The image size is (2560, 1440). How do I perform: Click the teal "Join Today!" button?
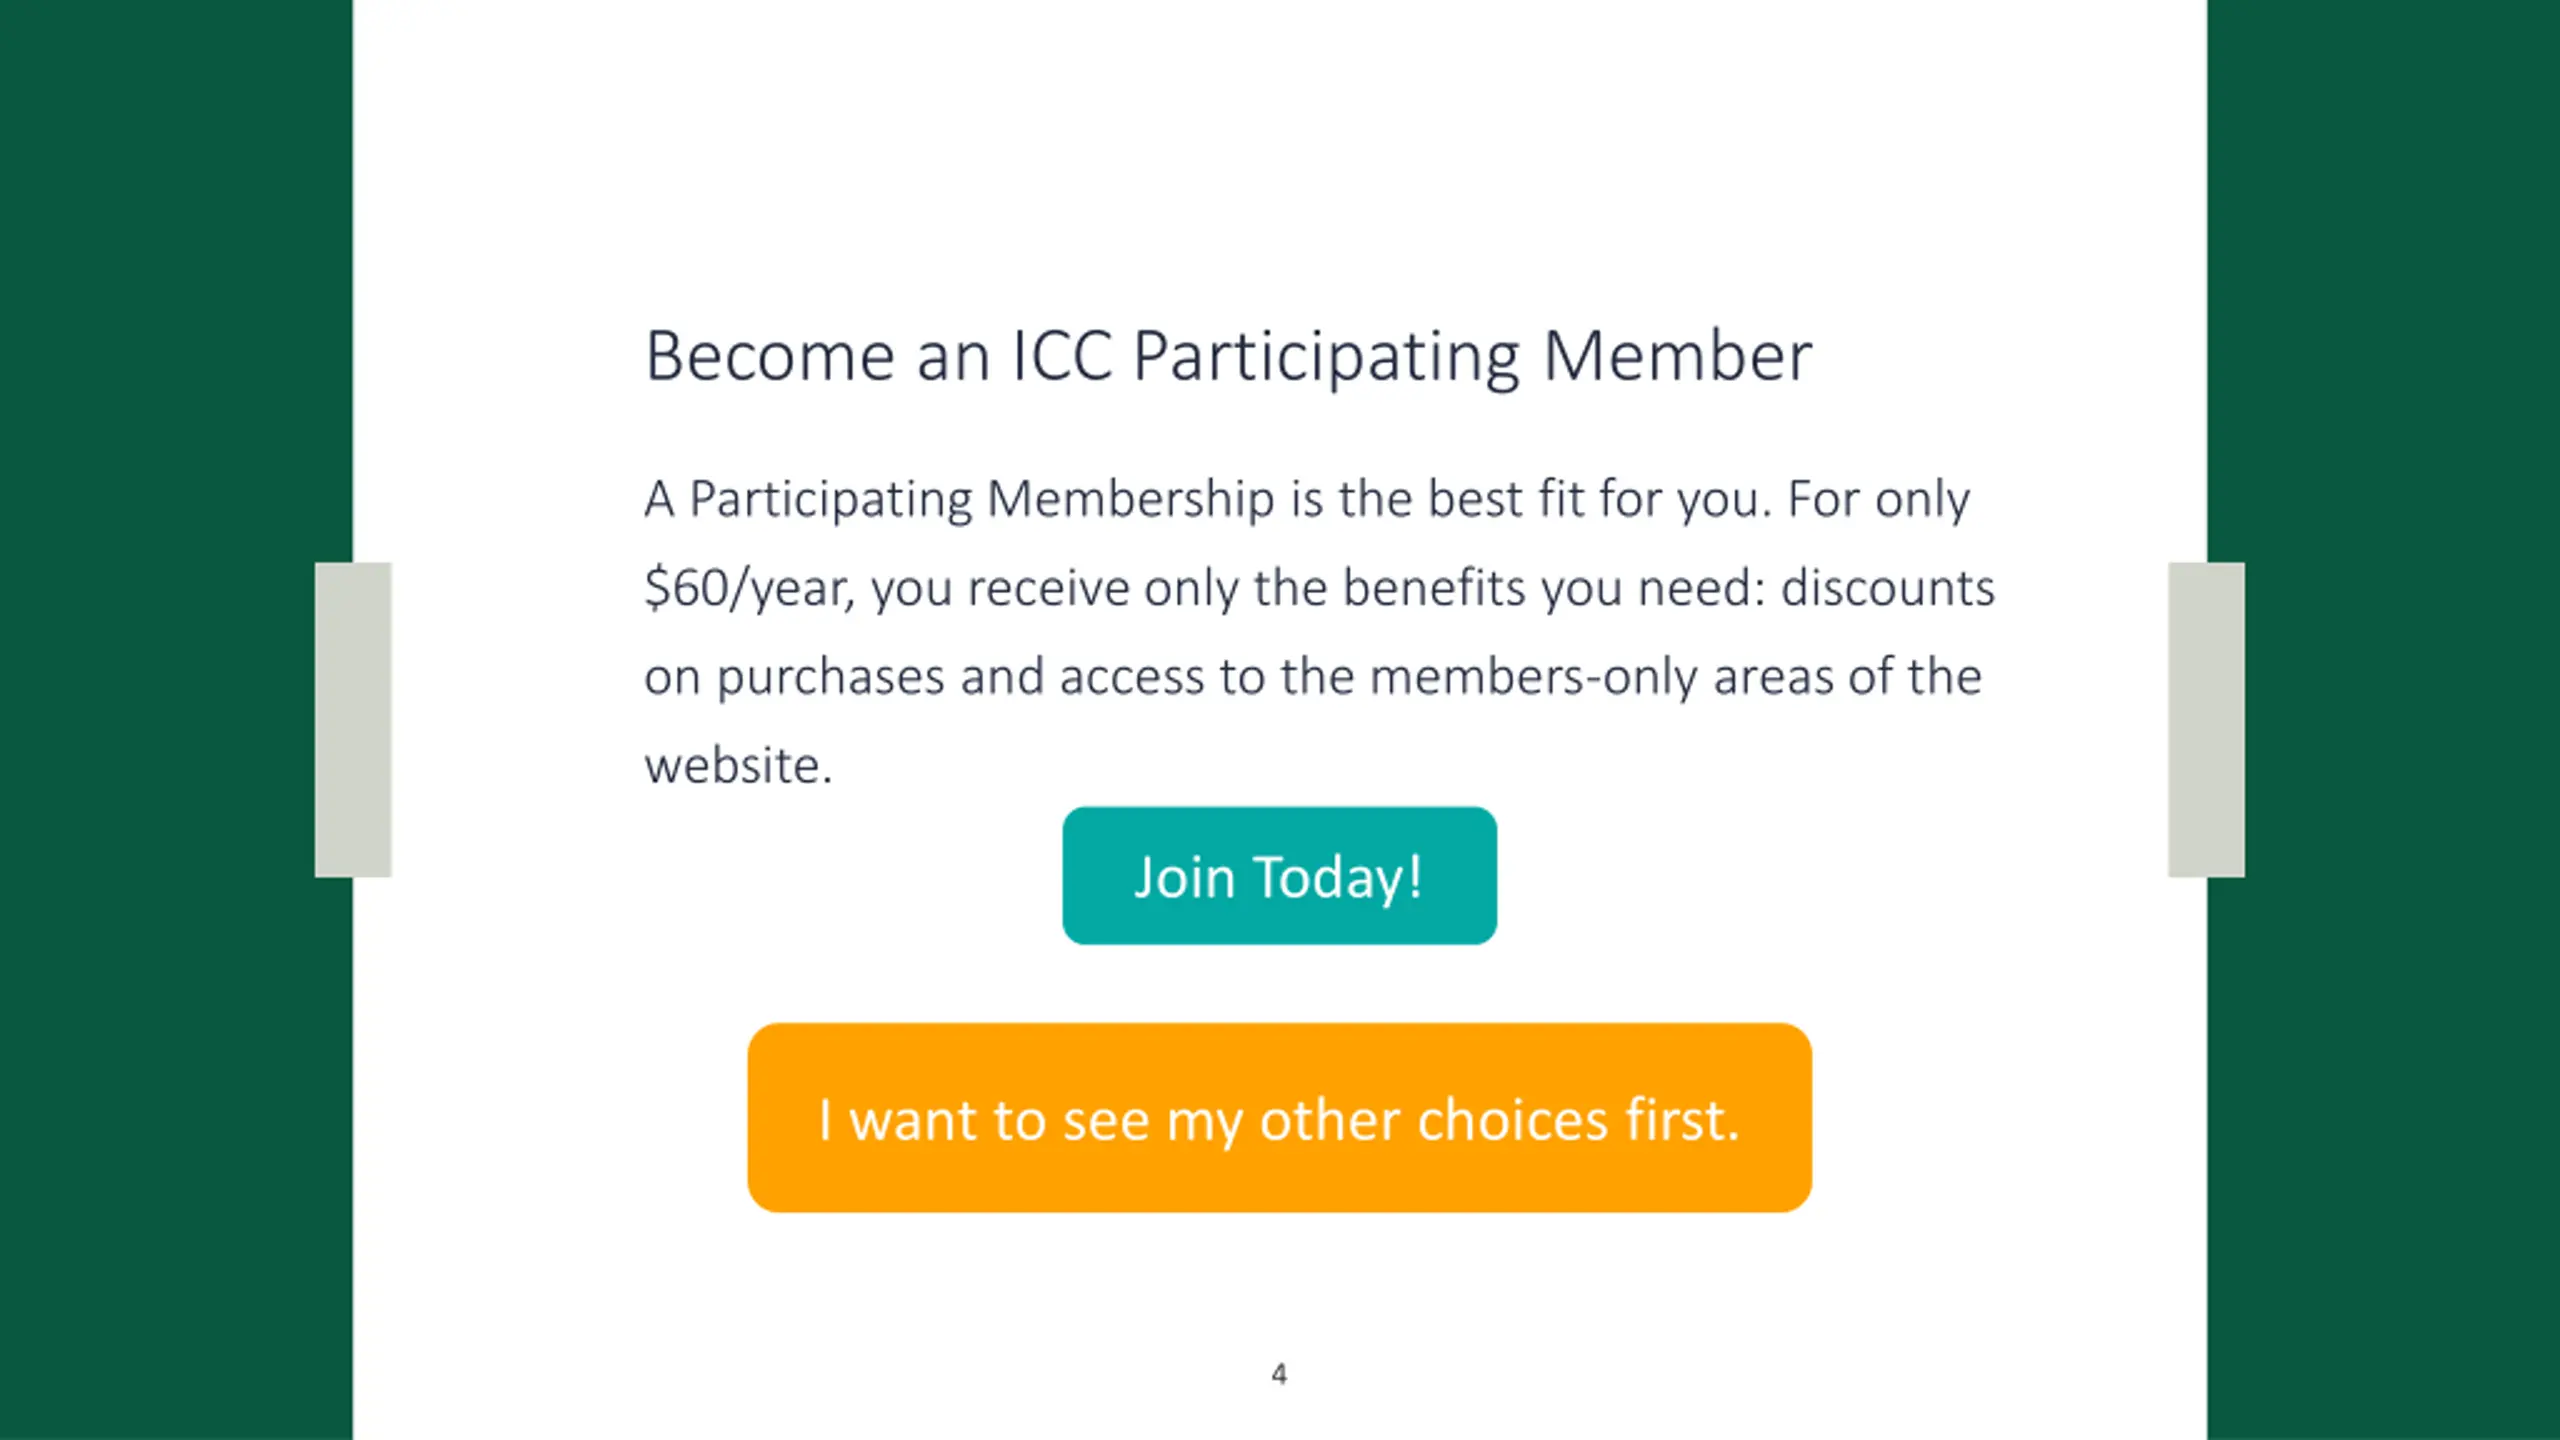(1279, 875)
